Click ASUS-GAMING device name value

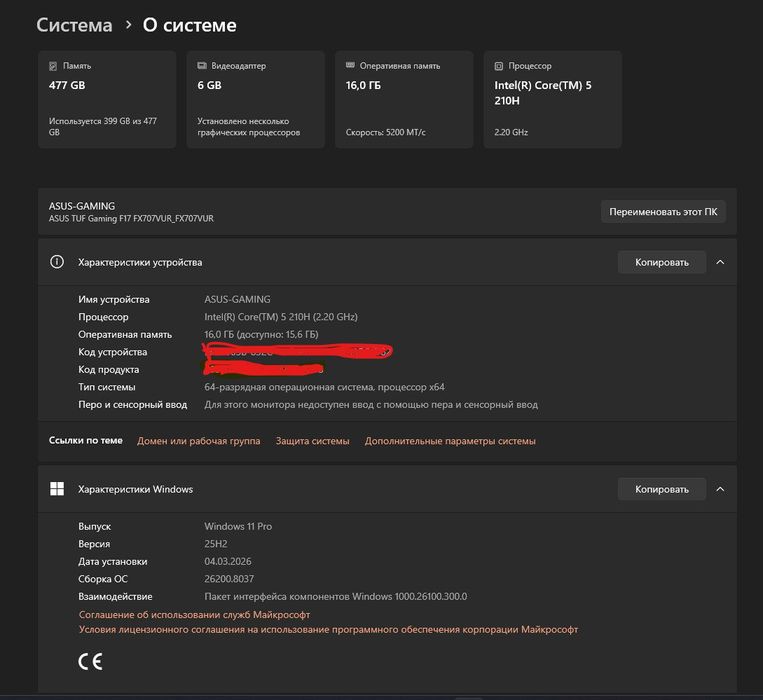point(237,299)
